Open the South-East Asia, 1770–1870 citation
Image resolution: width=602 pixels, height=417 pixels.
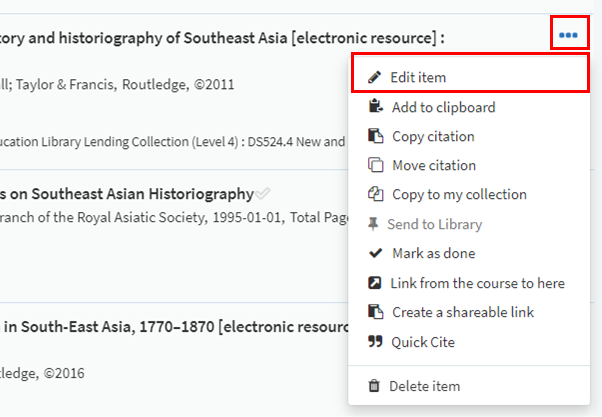(x=170, y=325)
